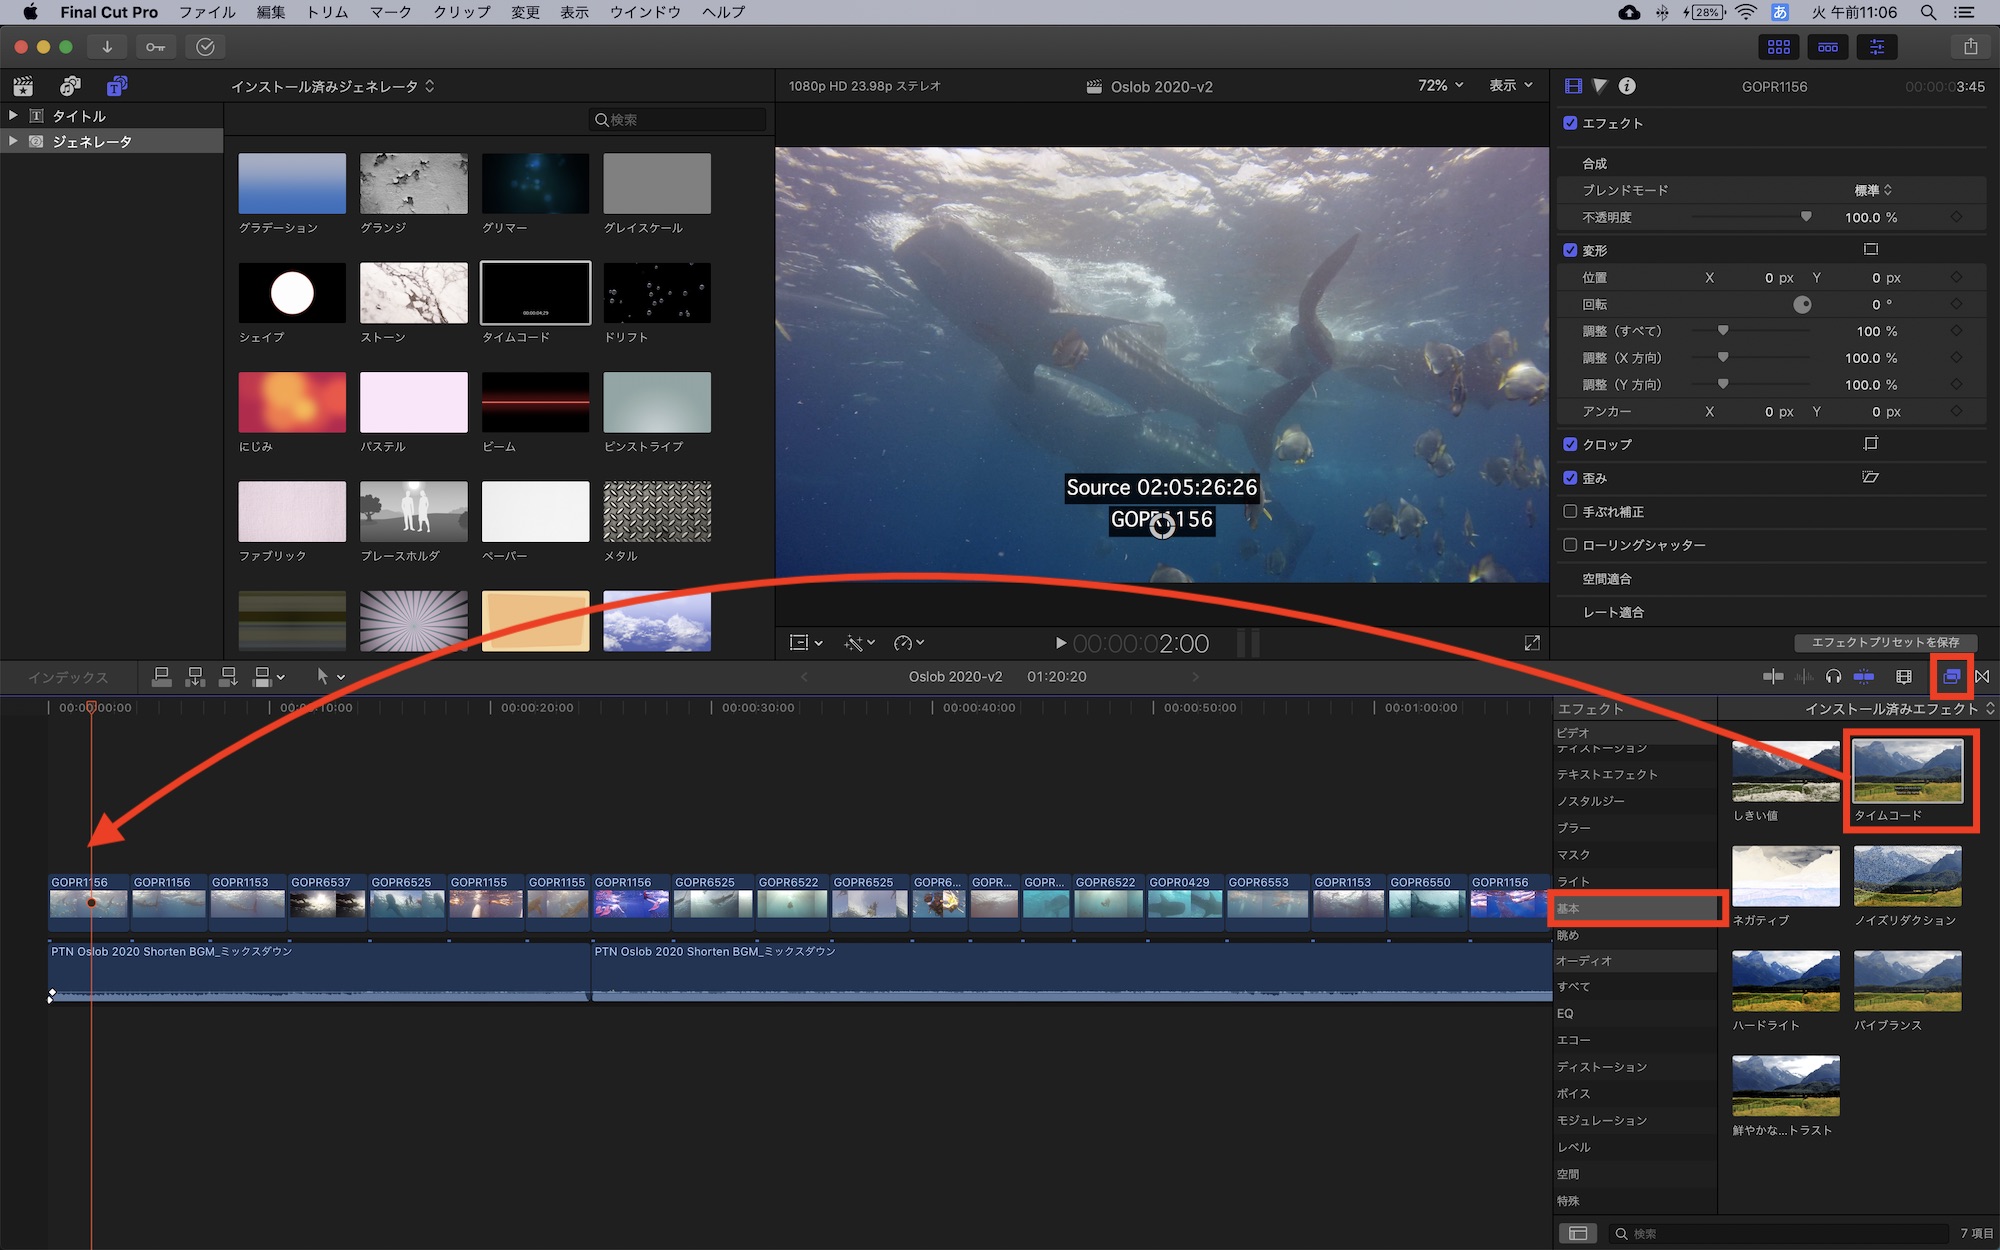Click the import media arrow icon
This screenshot has width=2000, height=1250.
point(107,47)
